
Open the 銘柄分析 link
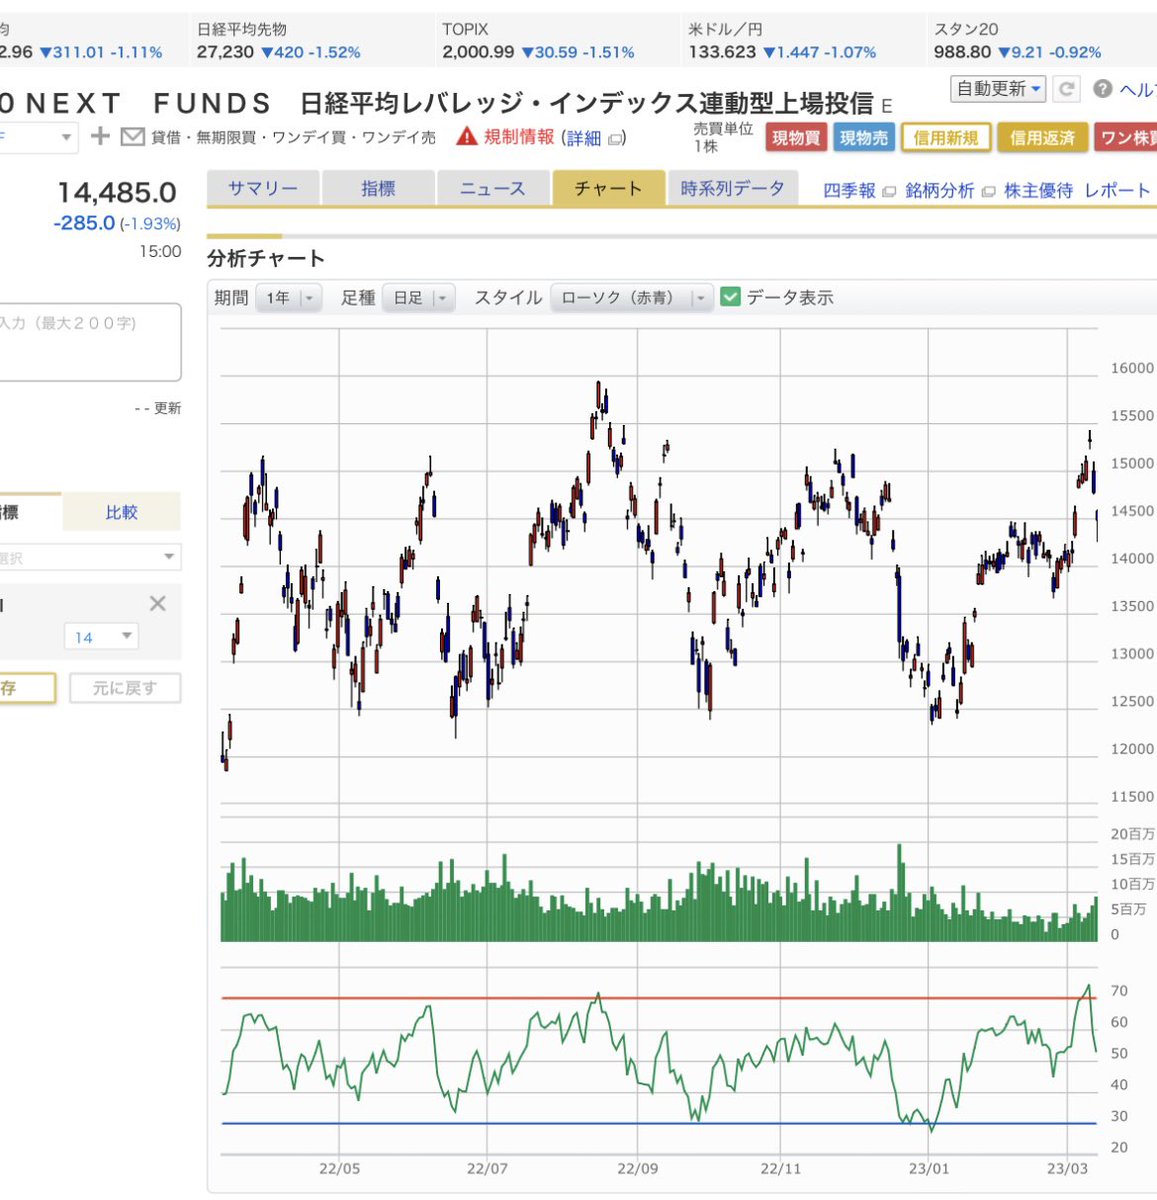pos(939,190)
